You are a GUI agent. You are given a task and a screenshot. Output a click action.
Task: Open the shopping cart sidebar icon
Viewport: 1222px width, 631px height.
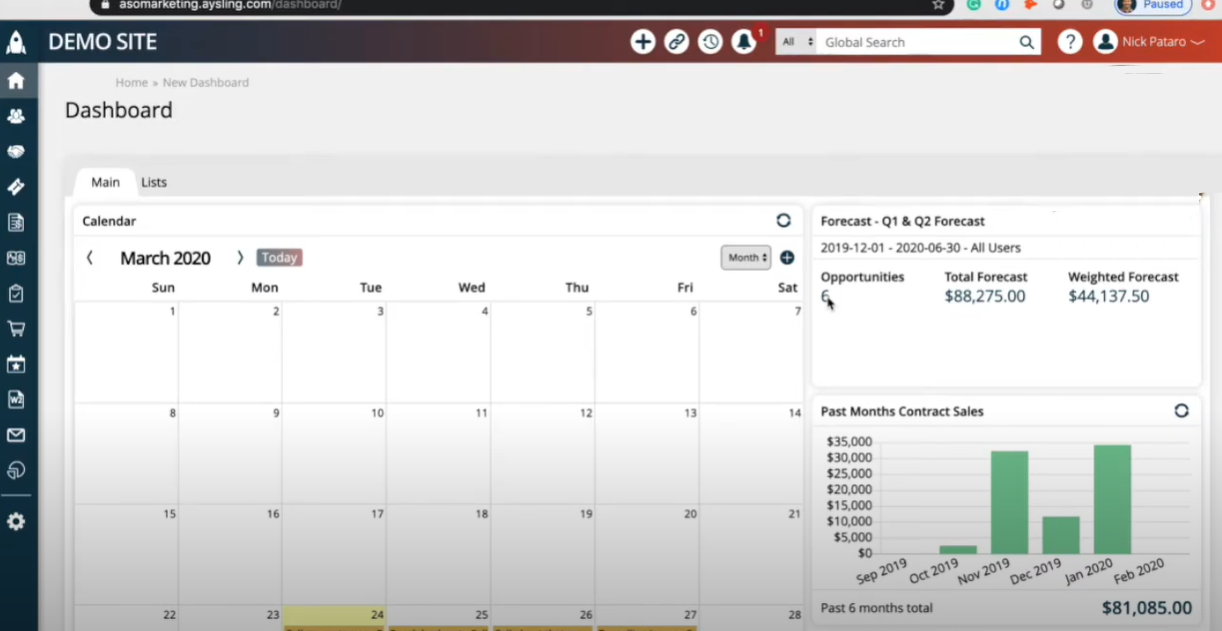point(16,328)
